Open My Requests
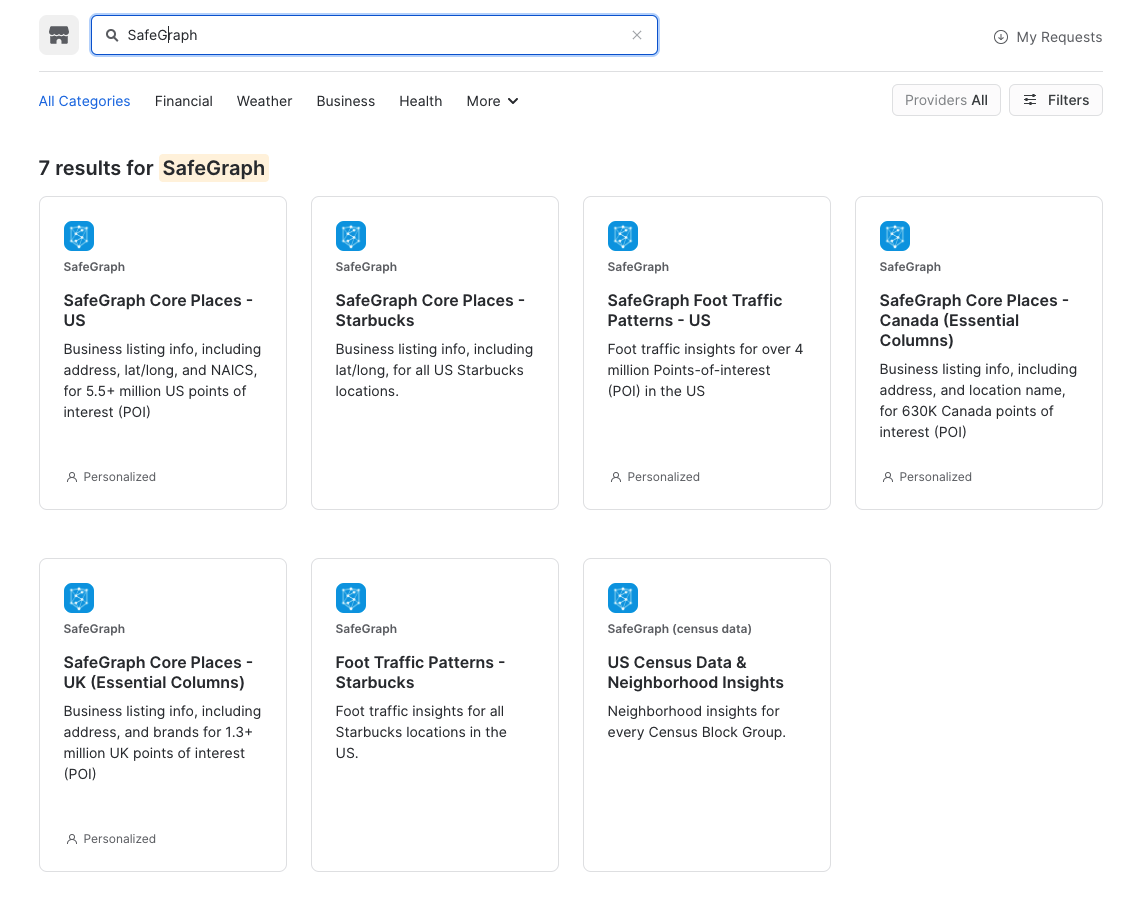This screenshot has width=1142, height=898. pyautogui.click(x=1047, y=37)
